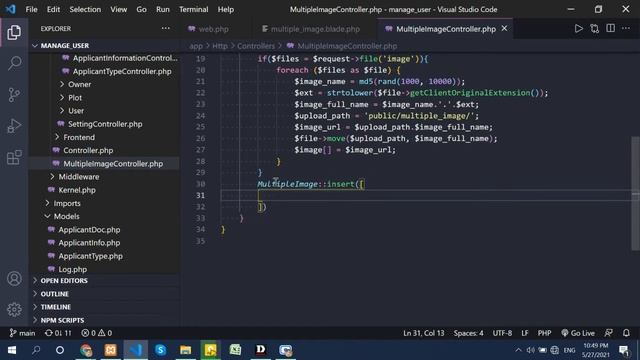Collapse the Models folder

pyautogui.click(x=66, y=216)
